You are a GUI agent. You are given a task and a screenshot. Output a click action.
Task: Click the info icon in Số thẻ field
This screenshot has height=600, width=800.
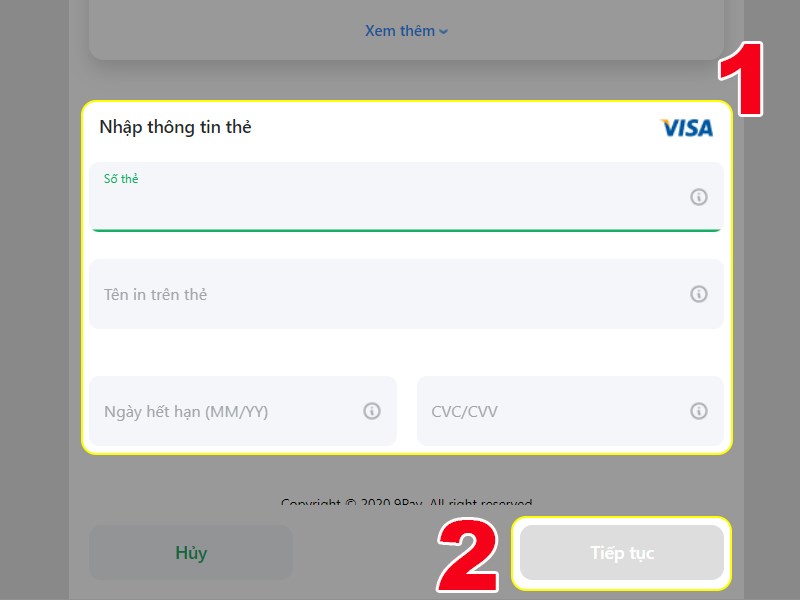tap(698, 197)
